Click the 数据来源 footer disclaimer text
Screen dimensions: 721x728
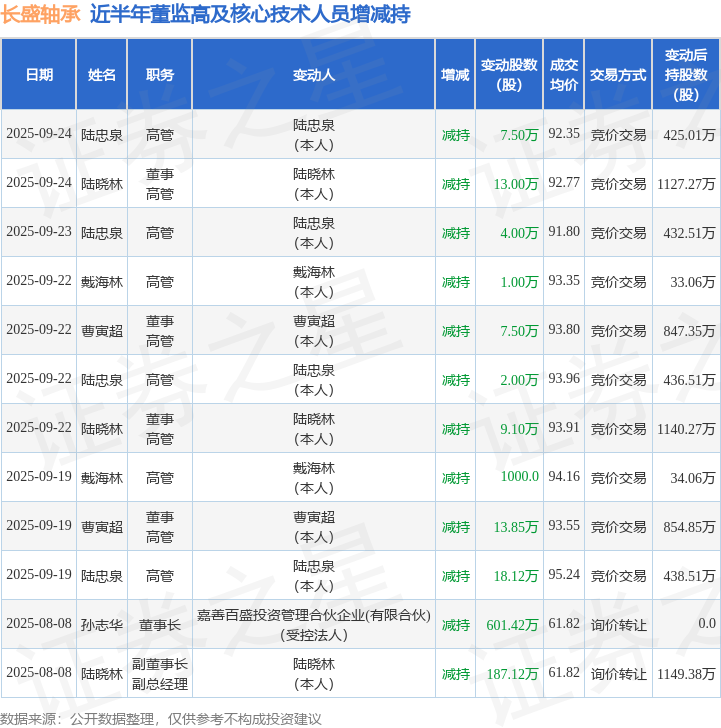coord(161,719)
